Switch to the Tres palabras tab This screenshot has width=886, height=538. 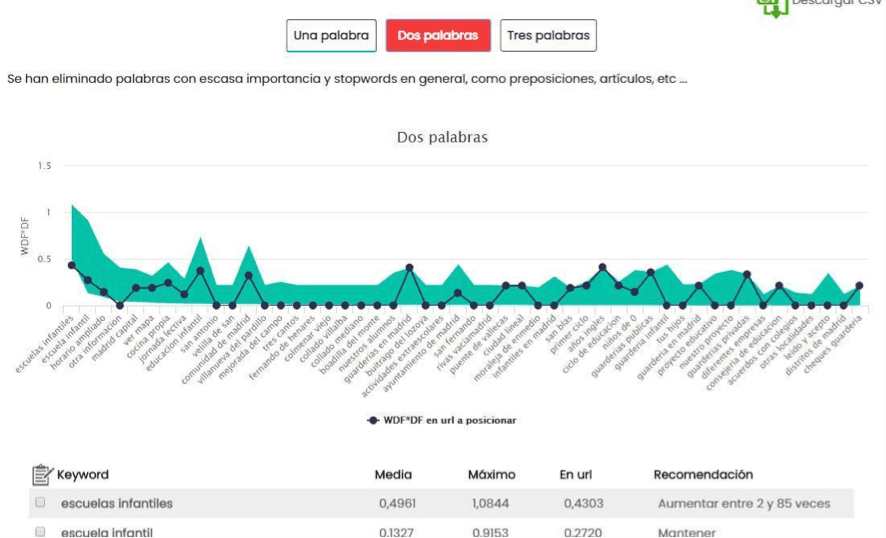coord(548,36)
